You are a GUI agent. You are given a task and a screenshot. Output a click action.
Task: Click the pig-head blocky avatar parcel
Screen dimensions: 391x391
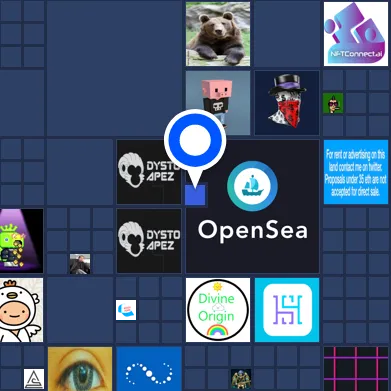pyautogui.click(x=218, y=103)
